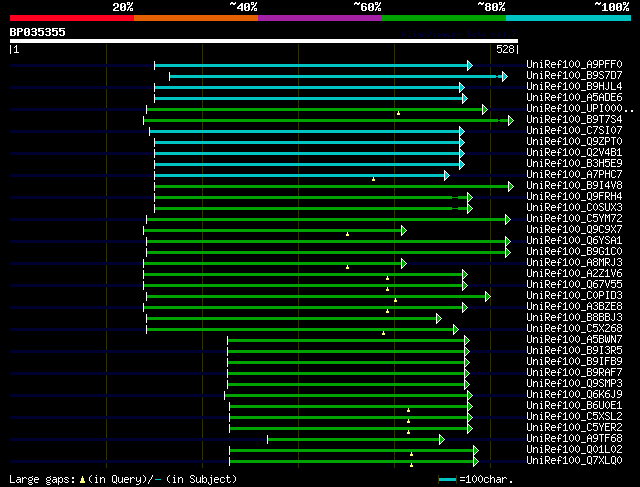Click the UniRef100_Q6YSA1 label
This screenshot has width=640, height=487.
(574, 241)
